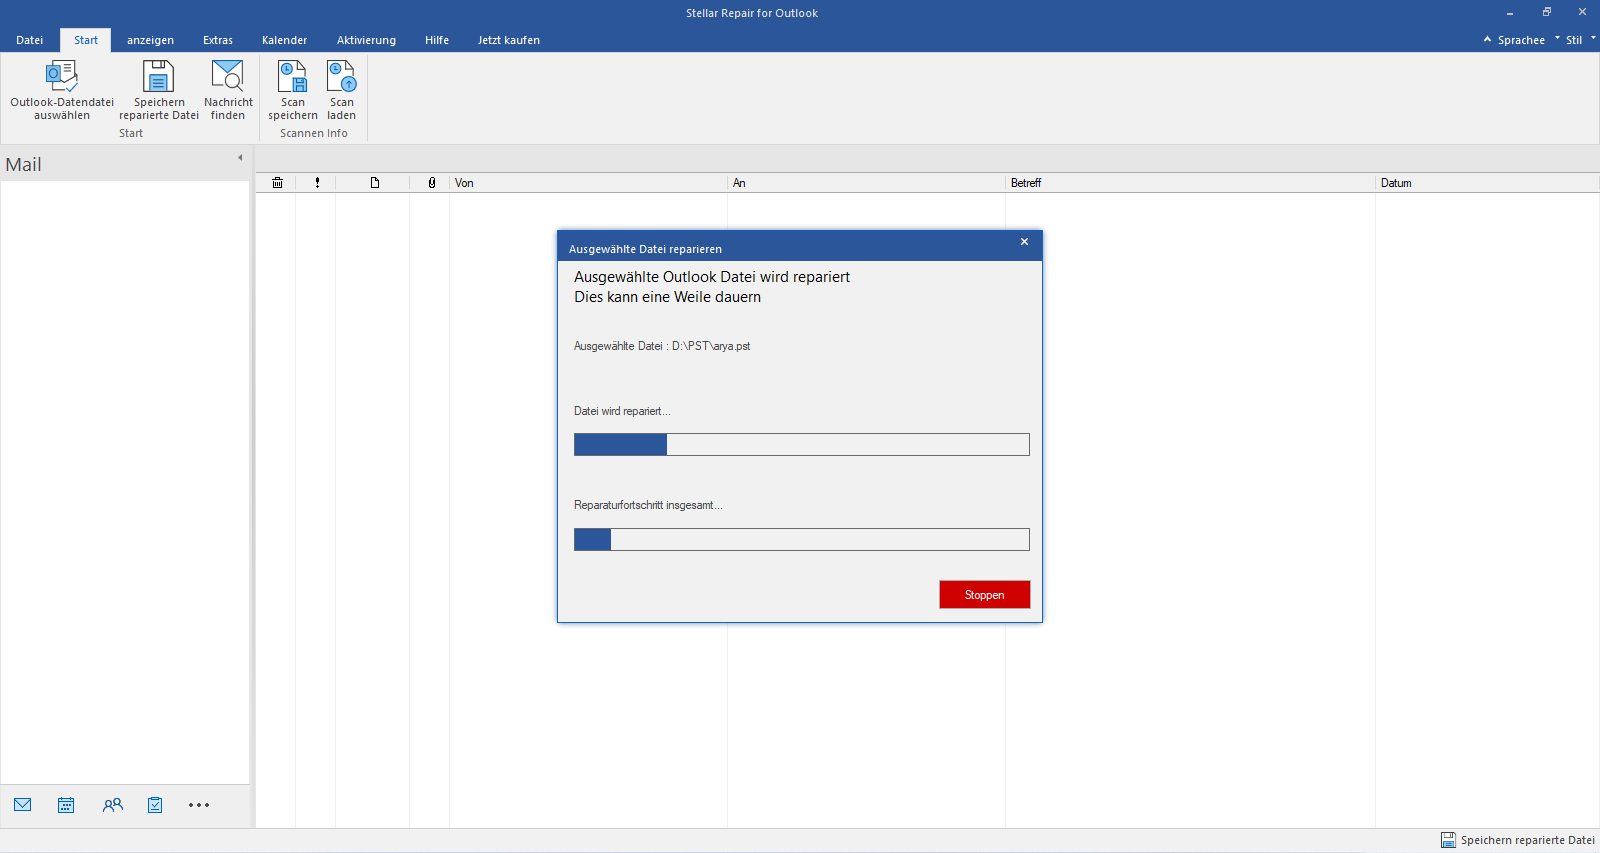Click Speichern reparierte Datei ribbon icon
The image size is (1600, 853).
click(x=158, y=77)
